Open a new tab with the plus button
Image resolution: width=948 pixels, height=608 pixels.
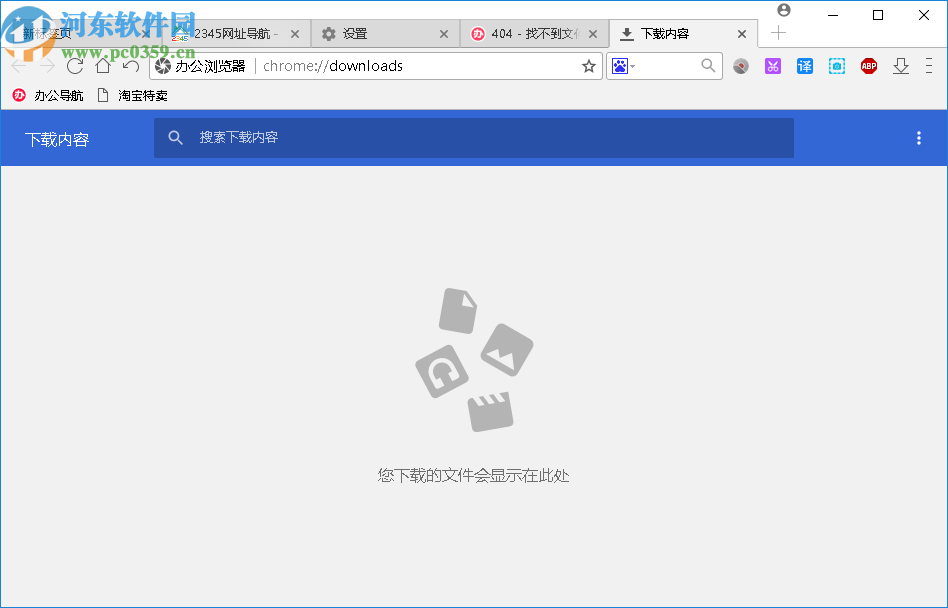click(x=778, y=33)
